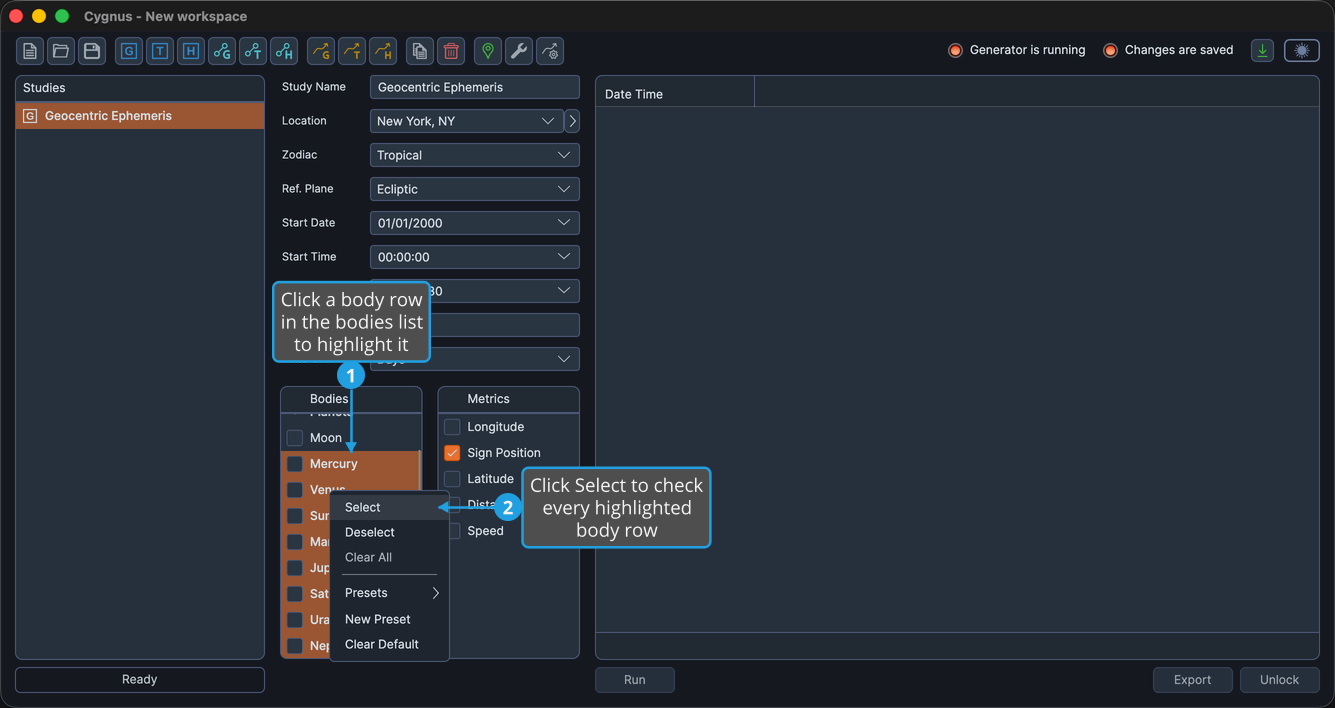Check the Neptune row checkbox
Viewport: 1335px width, 708px height.
coord(295,646)
